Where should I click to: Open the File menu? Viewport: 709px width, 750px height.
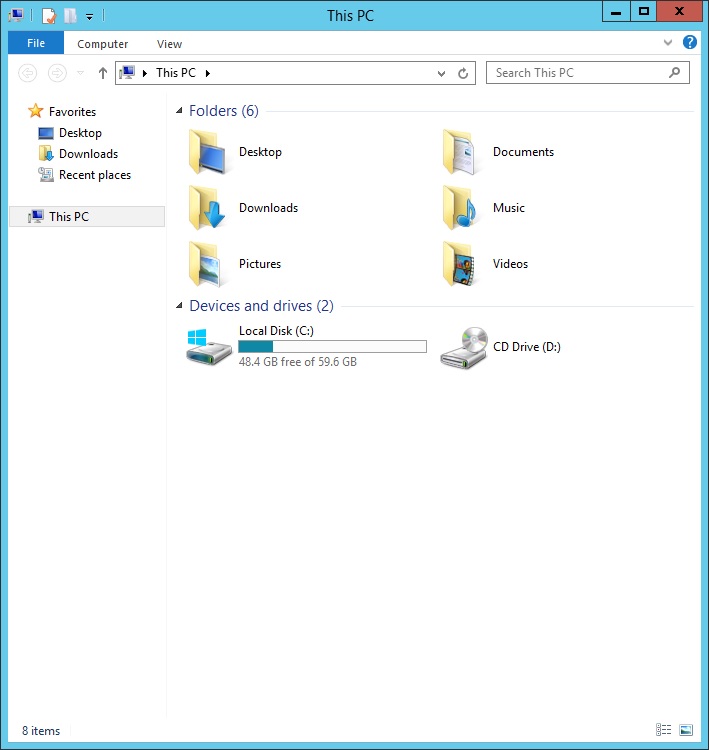36,43
